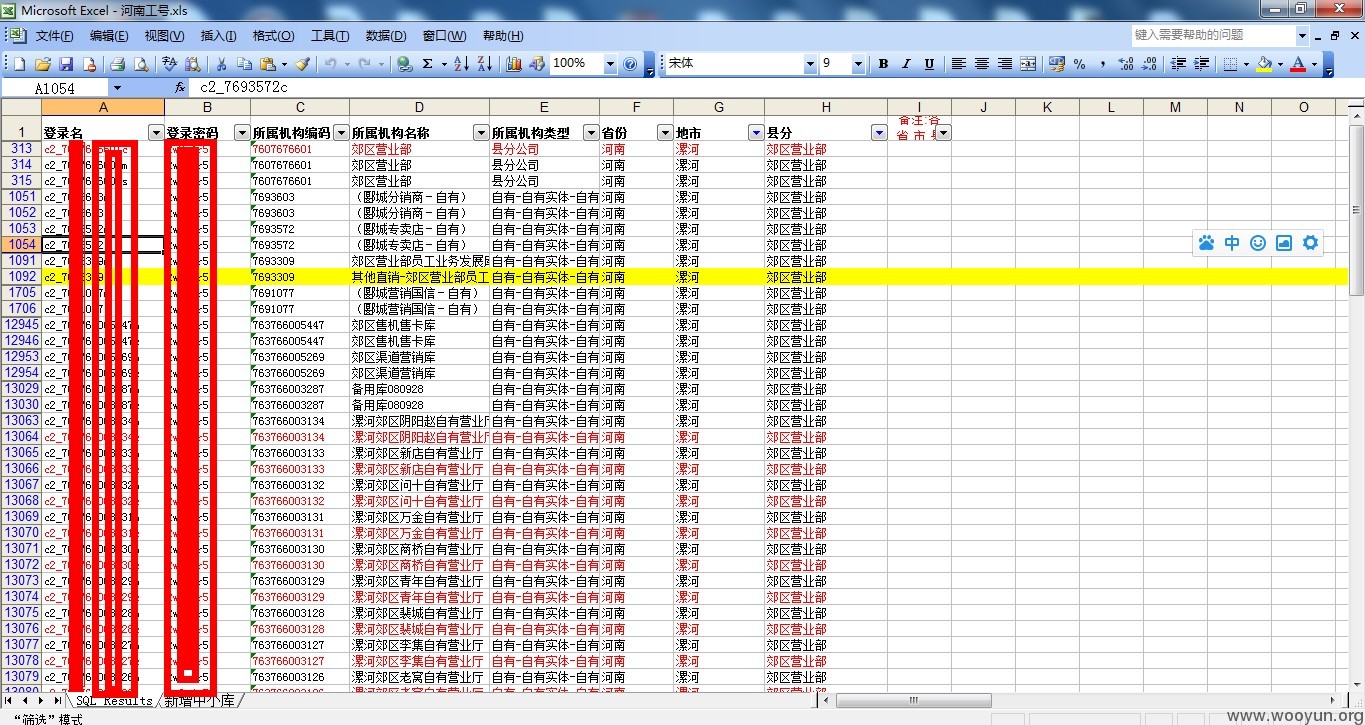Click the Select All corner button
The width and height of the screenshot is (1365, 725).
click(20, 107)
